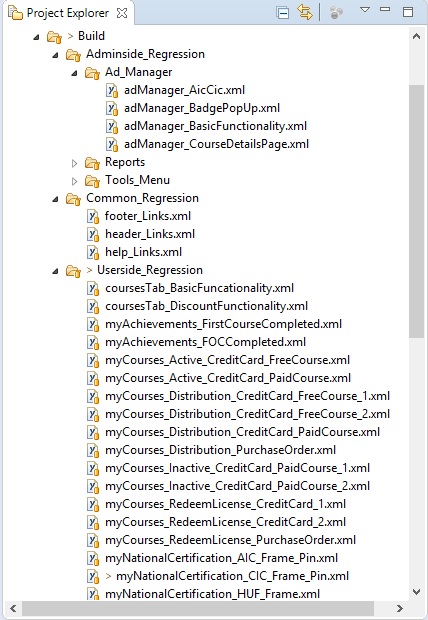
Task: Close the Project Explorer tab
Action: click(x=122, y=13)
